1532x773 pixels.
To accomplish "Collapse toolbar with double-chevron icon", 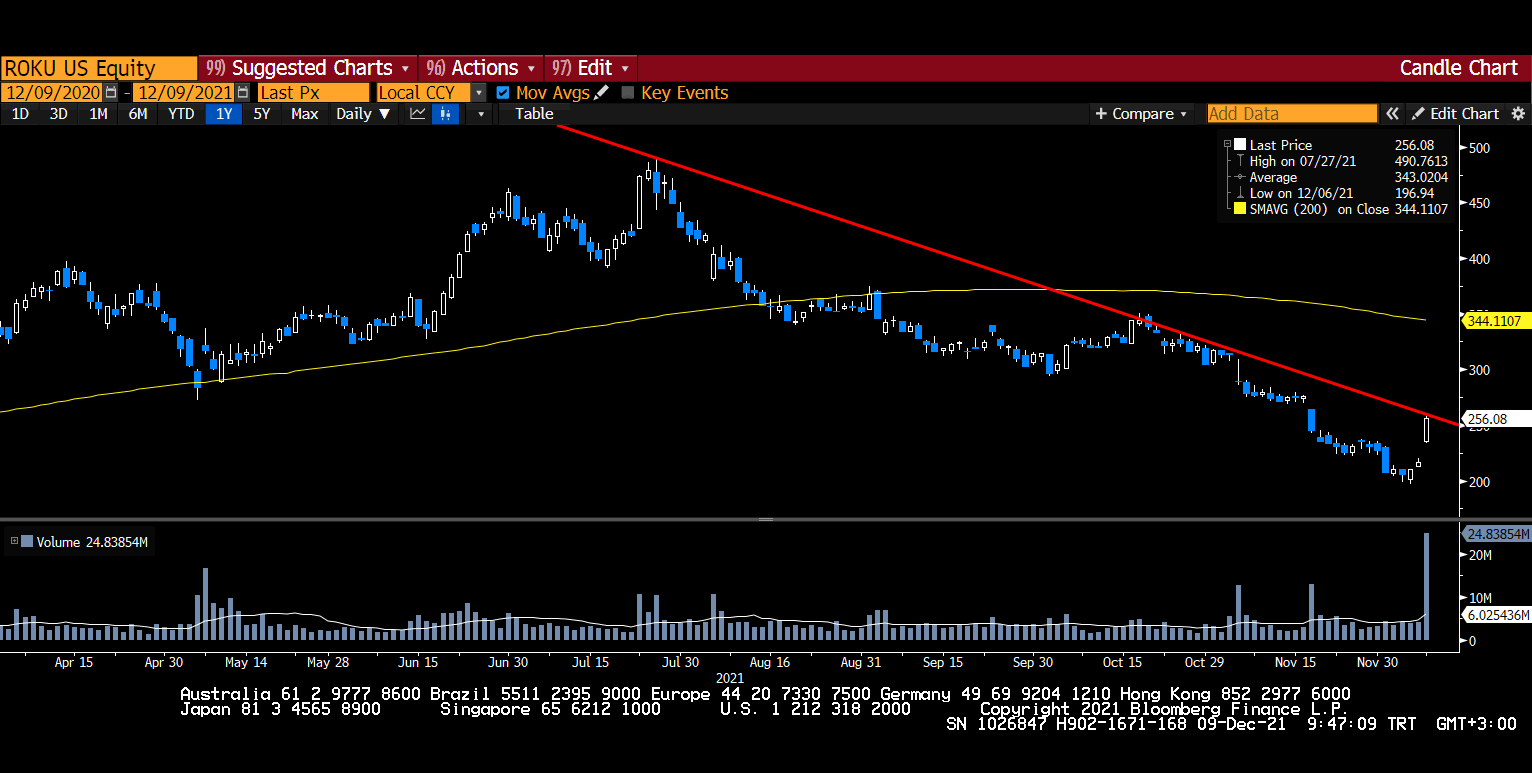I will 1392,114.
